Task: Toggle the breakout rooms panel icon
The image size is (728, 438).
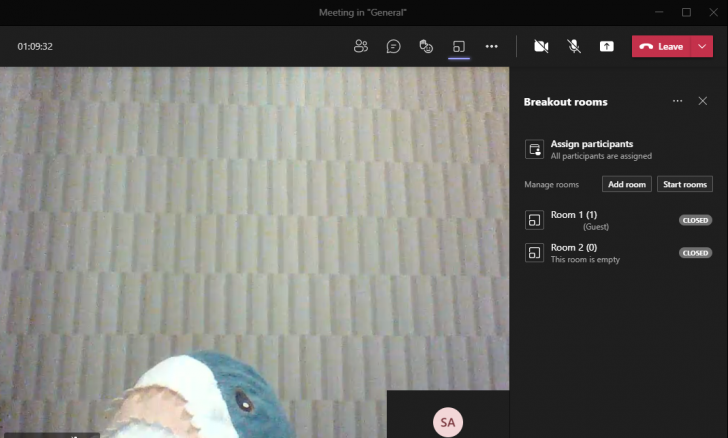Action: coord(459,46)
